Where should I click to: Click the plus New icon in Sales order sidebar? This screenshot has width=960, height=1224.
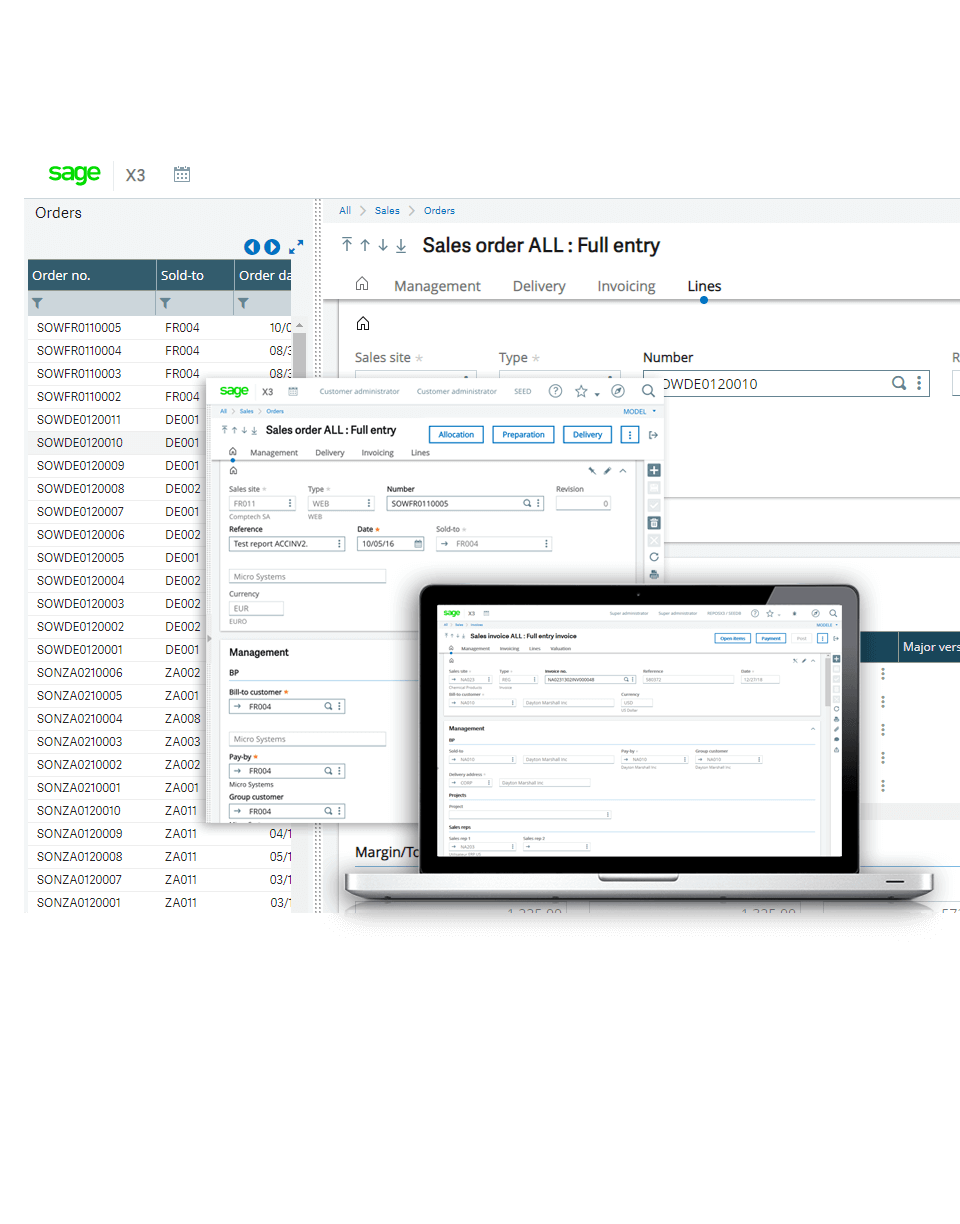[654, 470]
